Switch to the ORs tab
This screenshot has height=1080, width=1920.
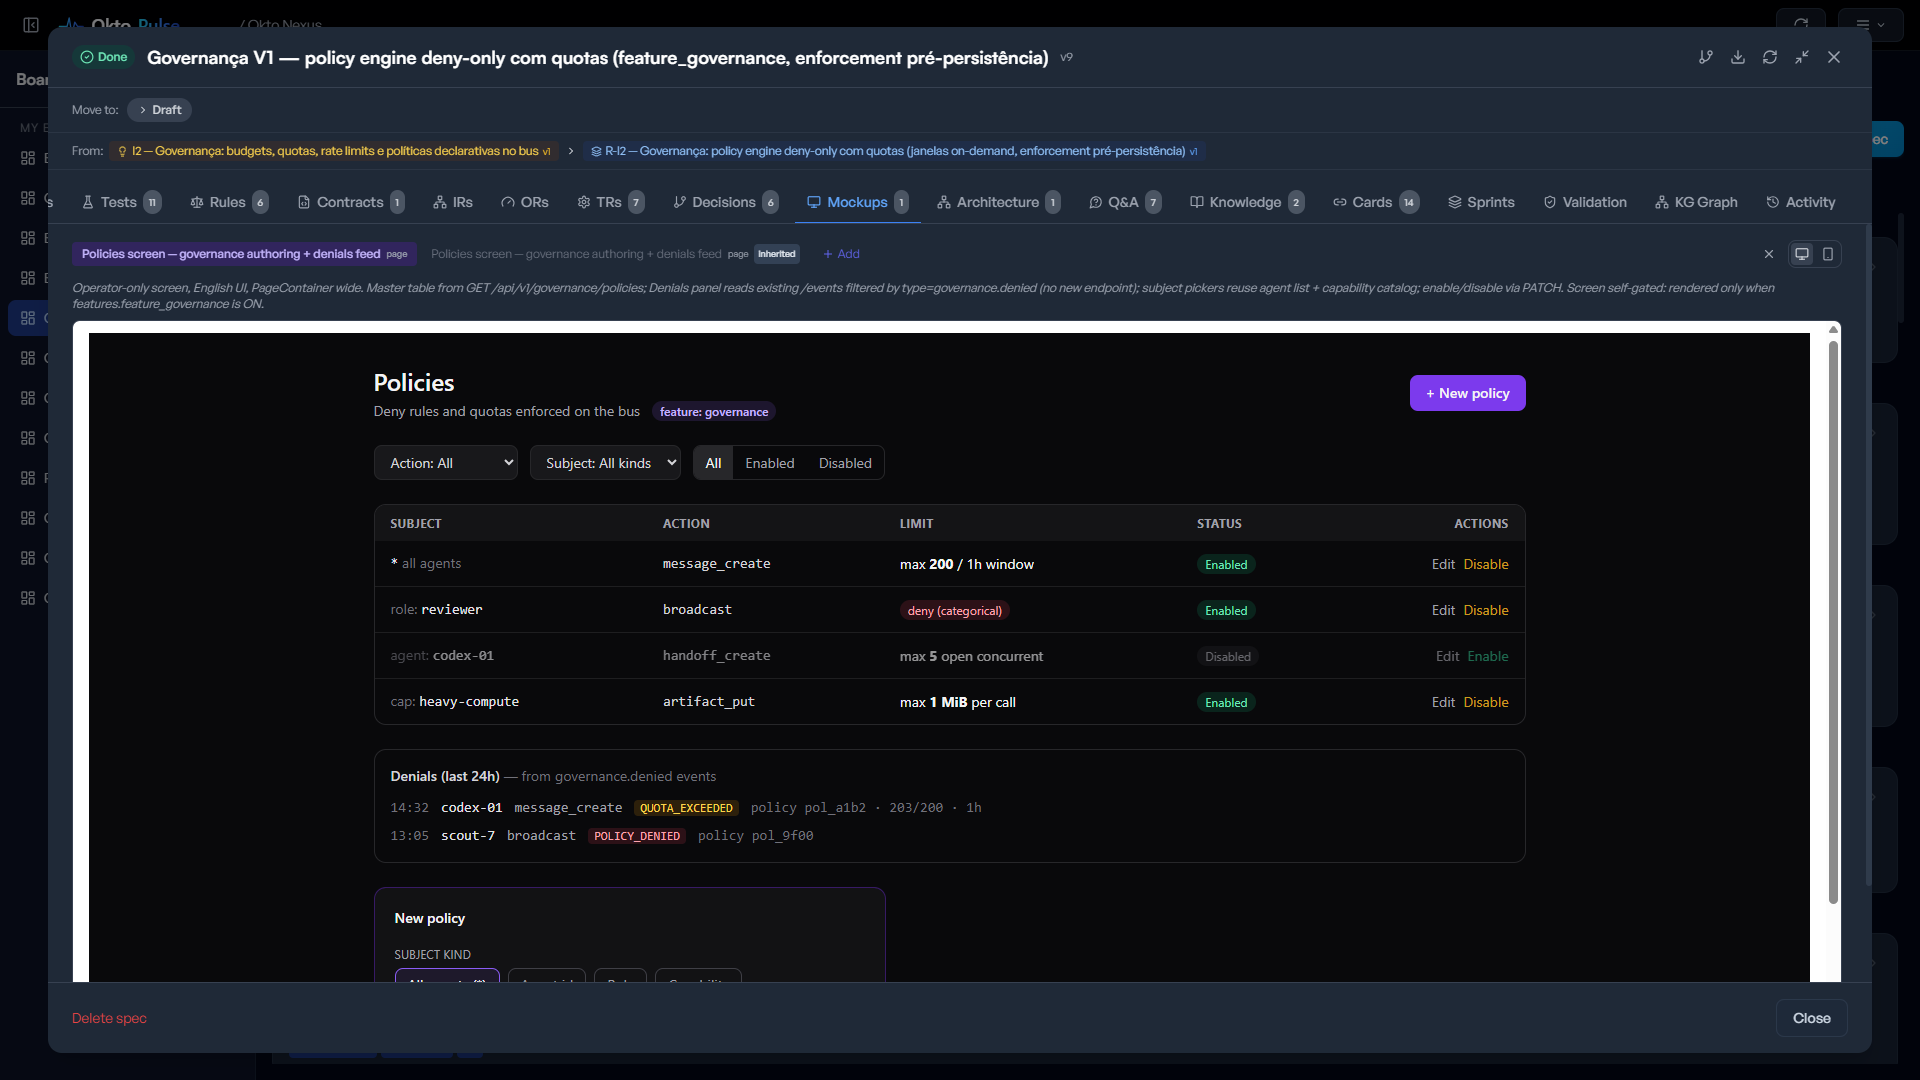525,202
